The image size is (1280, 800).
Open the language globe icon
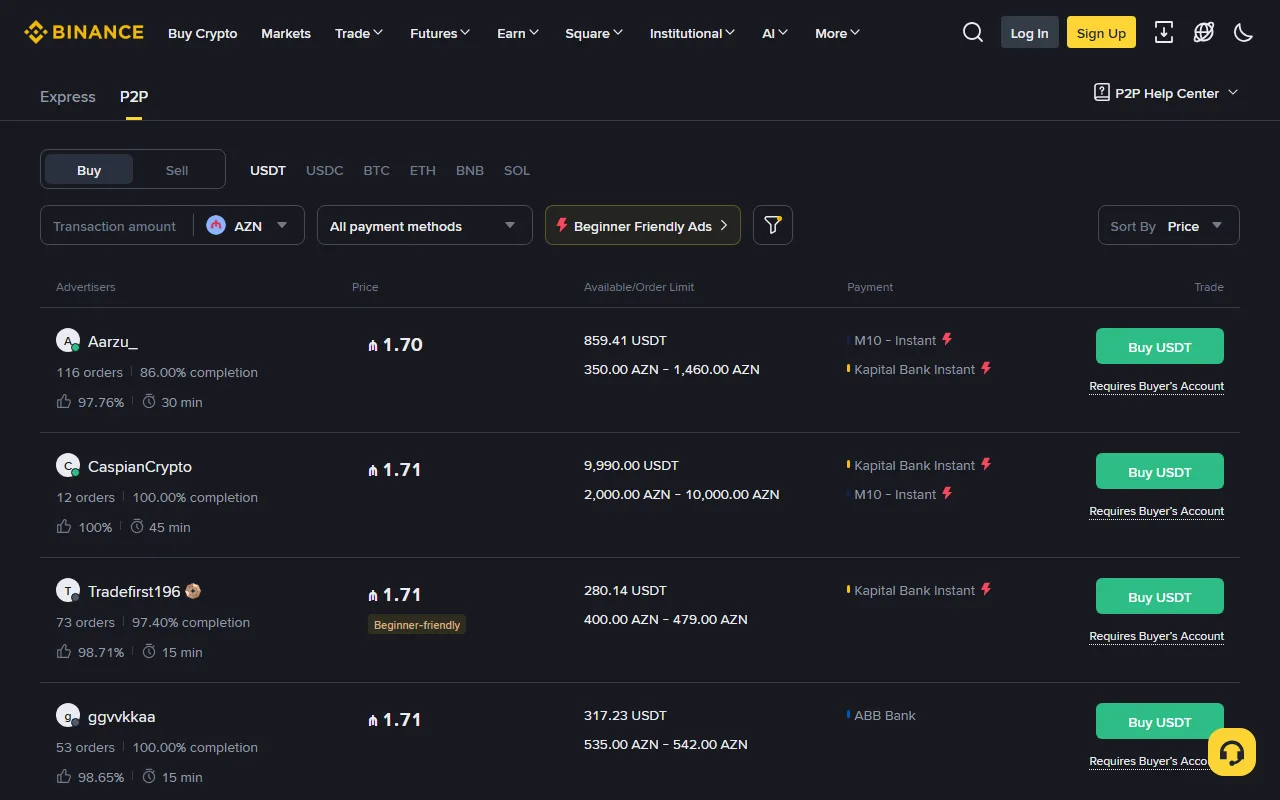1204,33
